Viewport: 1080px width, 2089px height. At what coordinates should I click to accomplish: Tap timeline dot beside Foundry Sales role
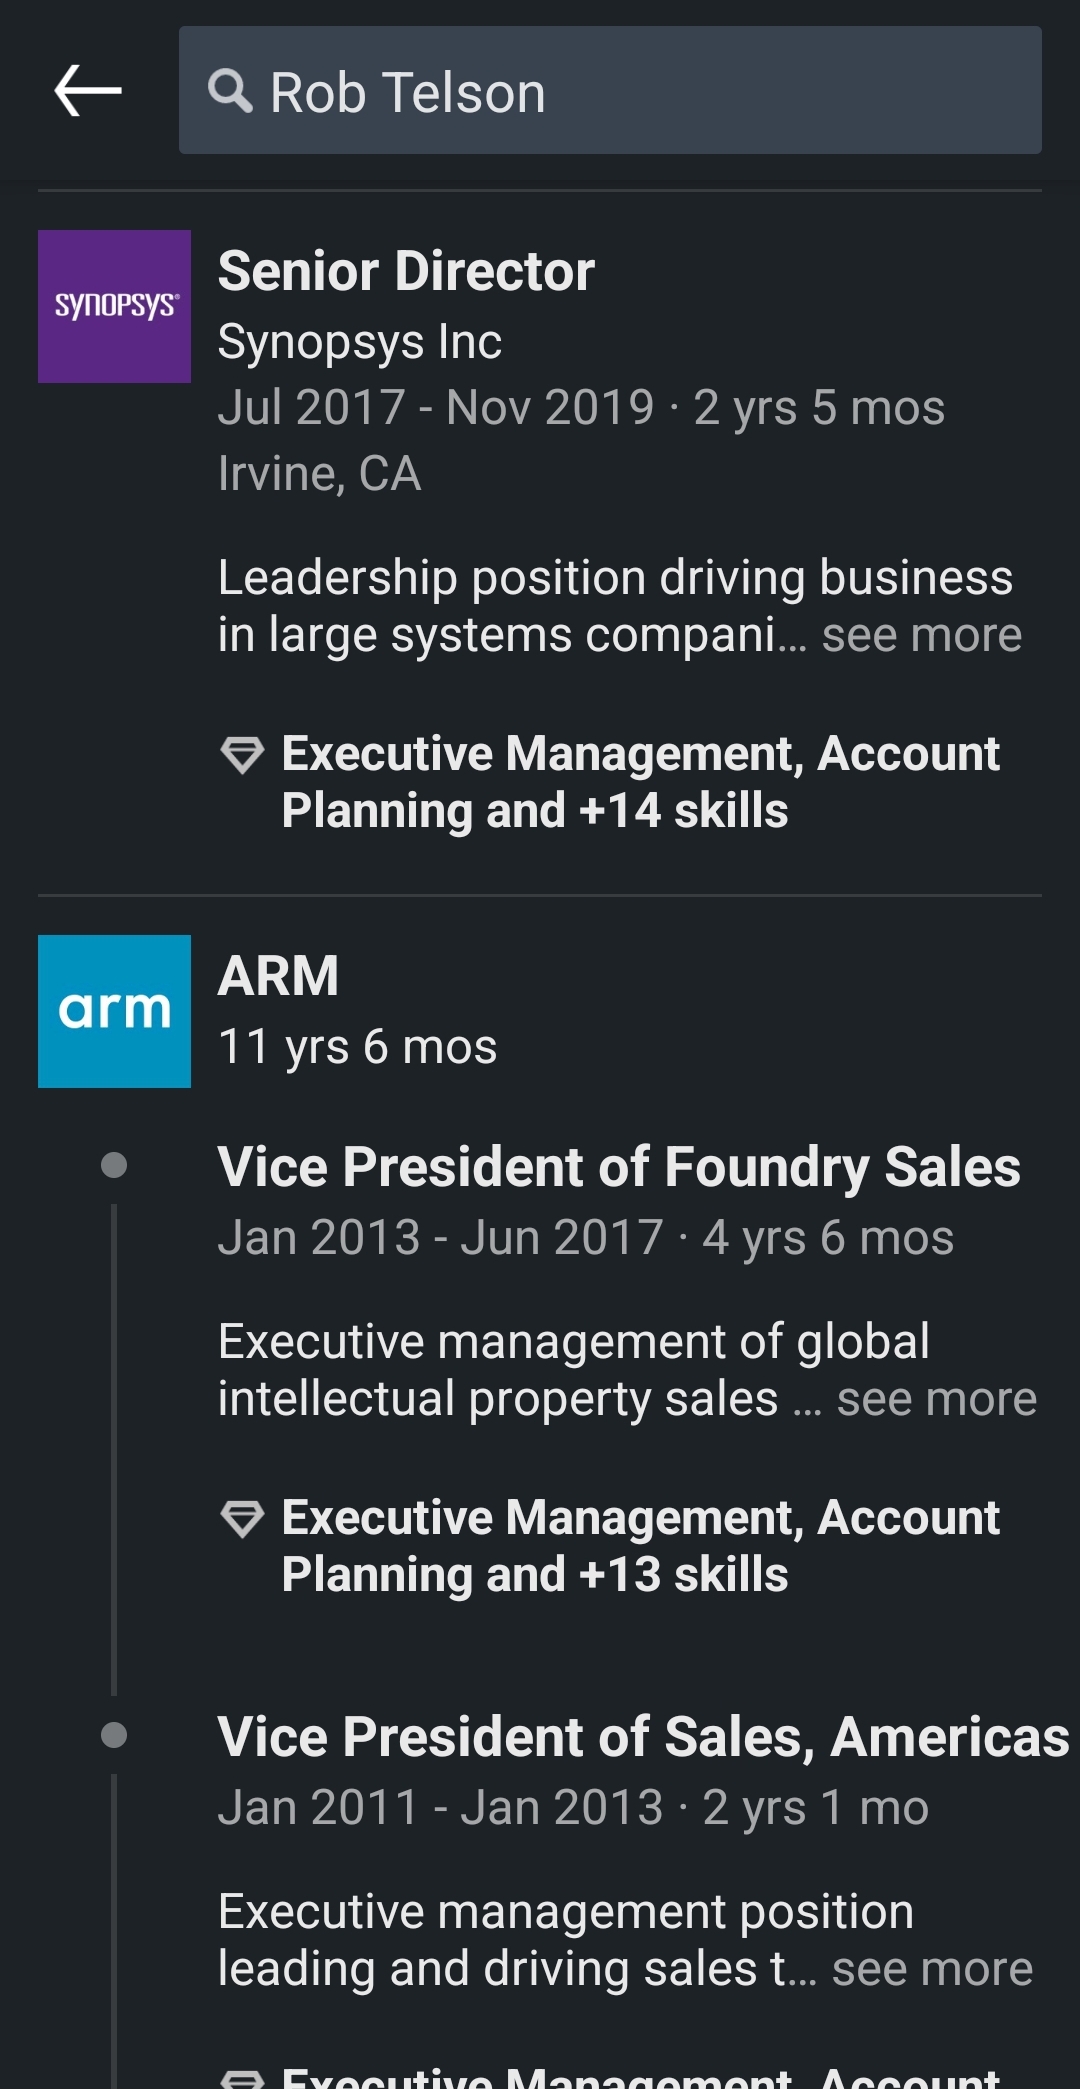(114, 1165)
